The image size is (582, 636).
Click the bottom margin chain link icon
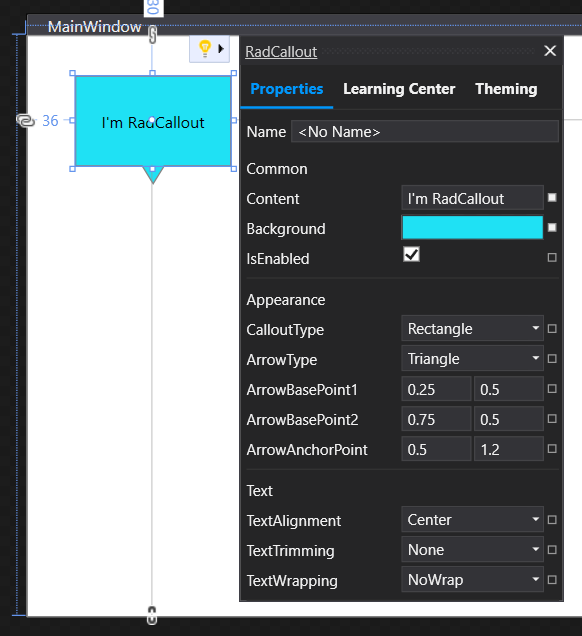click(152, 615)
